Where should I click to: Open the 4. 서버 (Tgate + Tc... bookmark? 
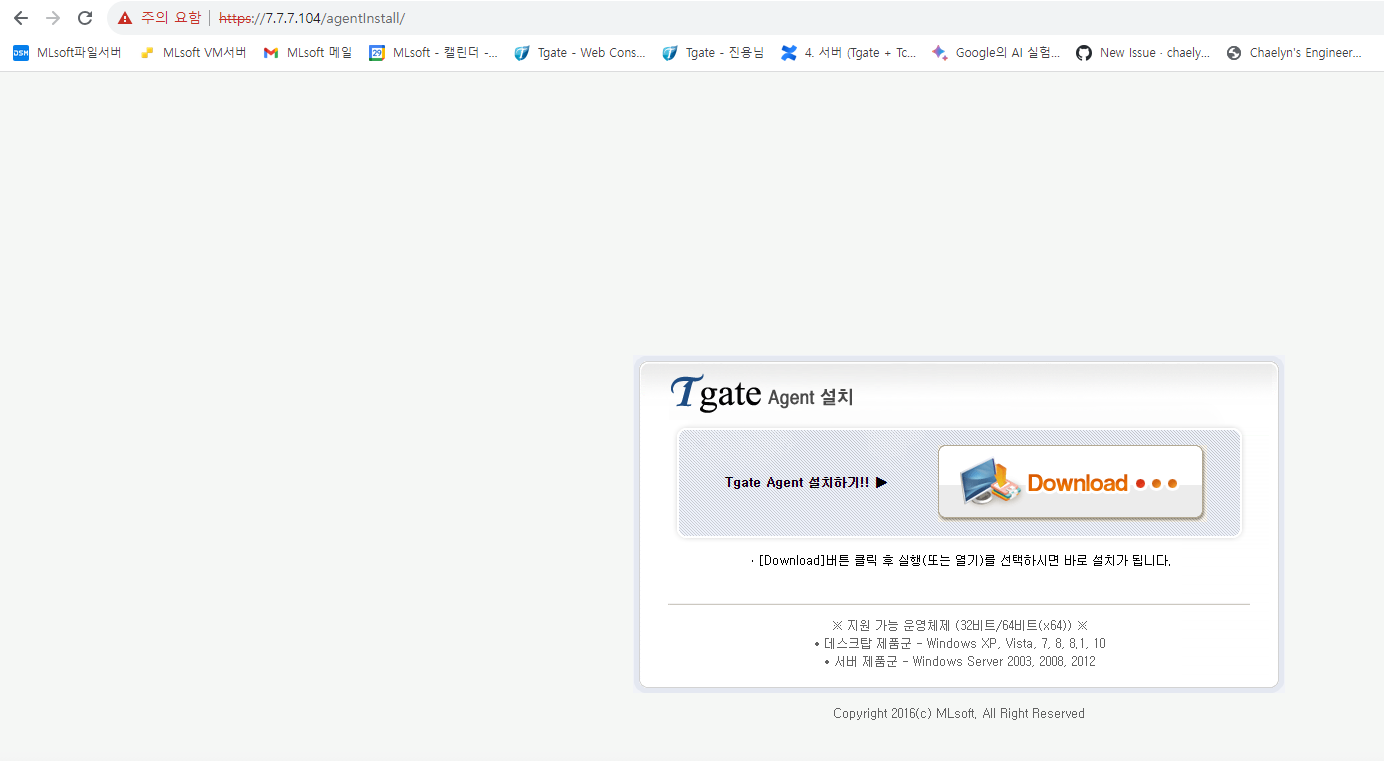click(849, 53)
